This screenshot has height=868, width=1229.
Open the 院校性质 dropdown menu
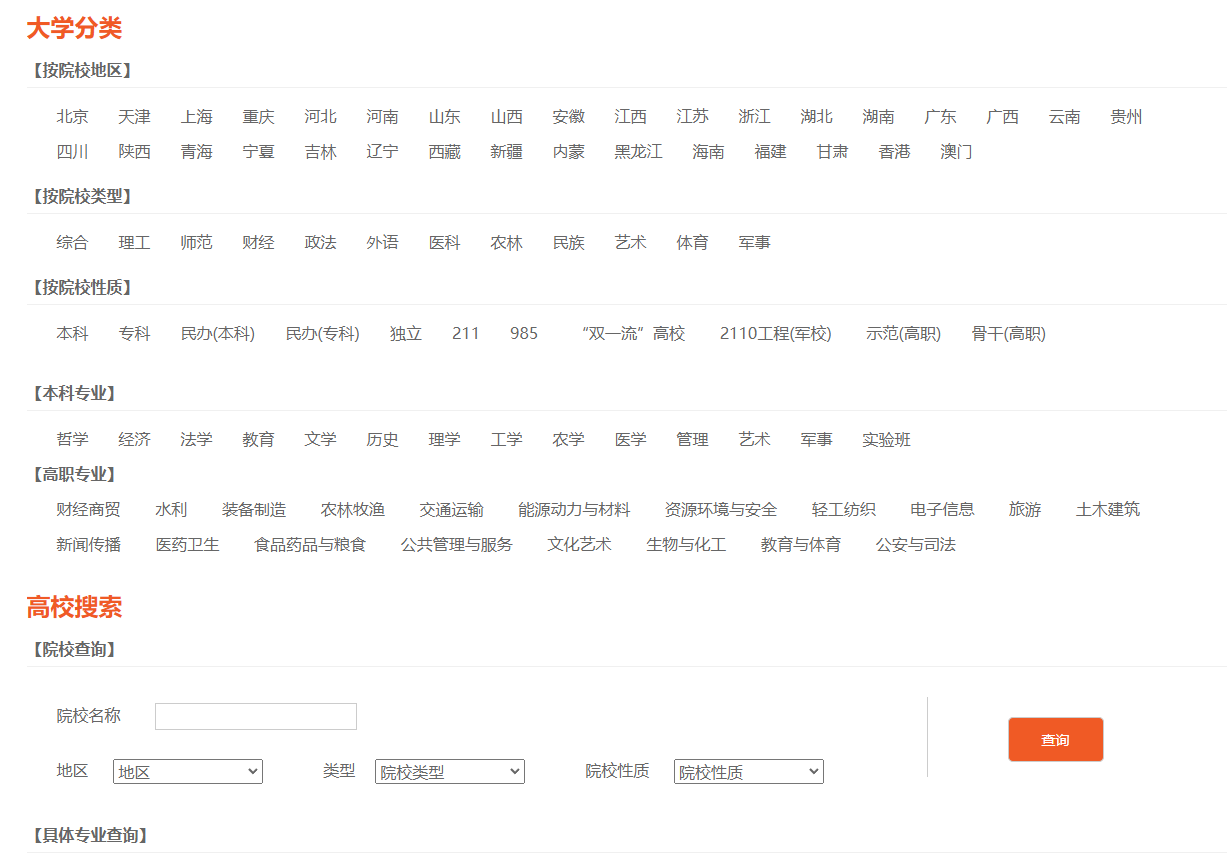(748, 772)
